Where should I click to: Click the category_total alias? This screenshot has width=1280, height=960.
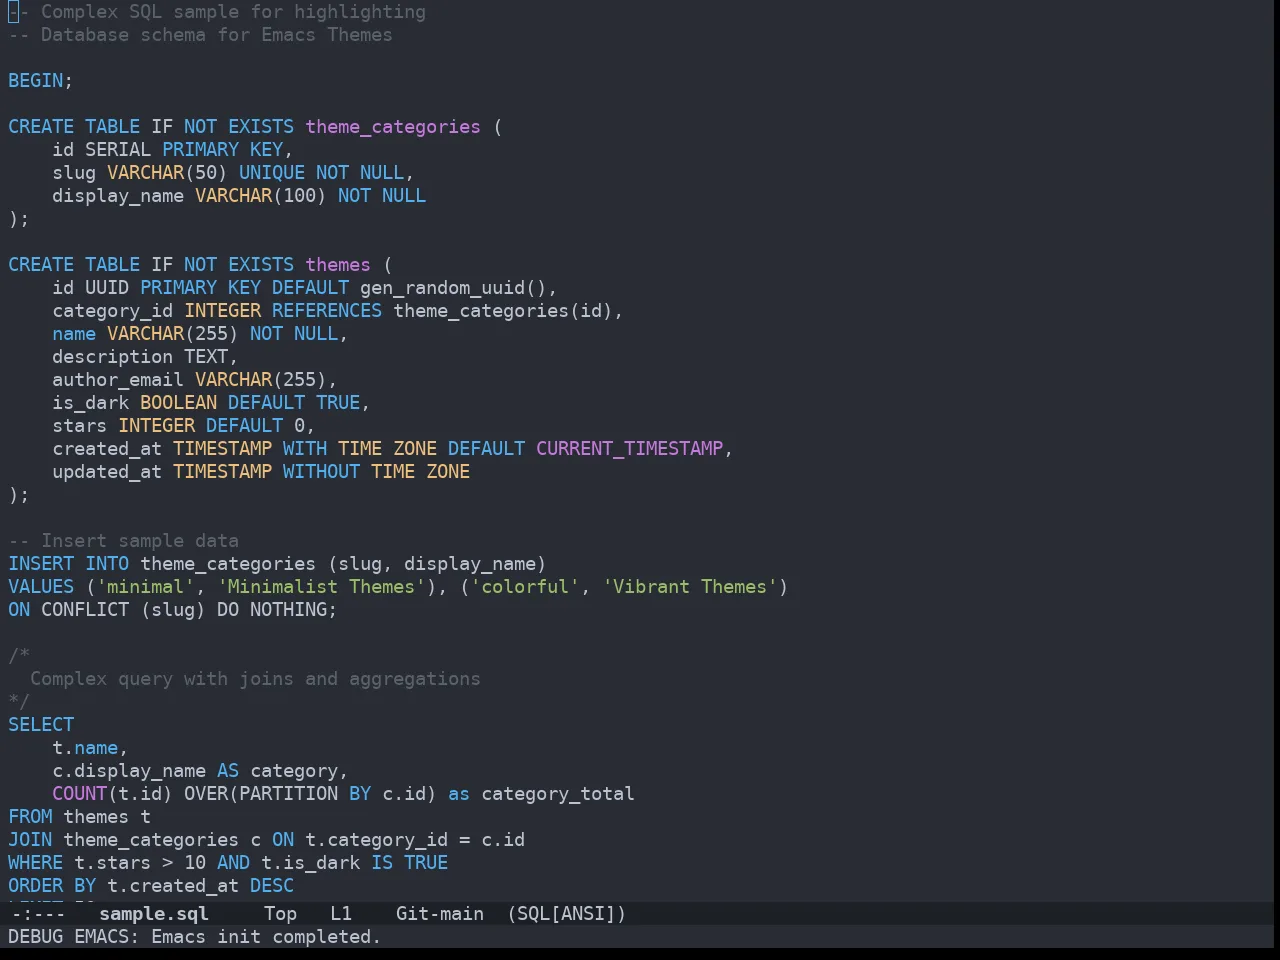[x=558, y=794]
